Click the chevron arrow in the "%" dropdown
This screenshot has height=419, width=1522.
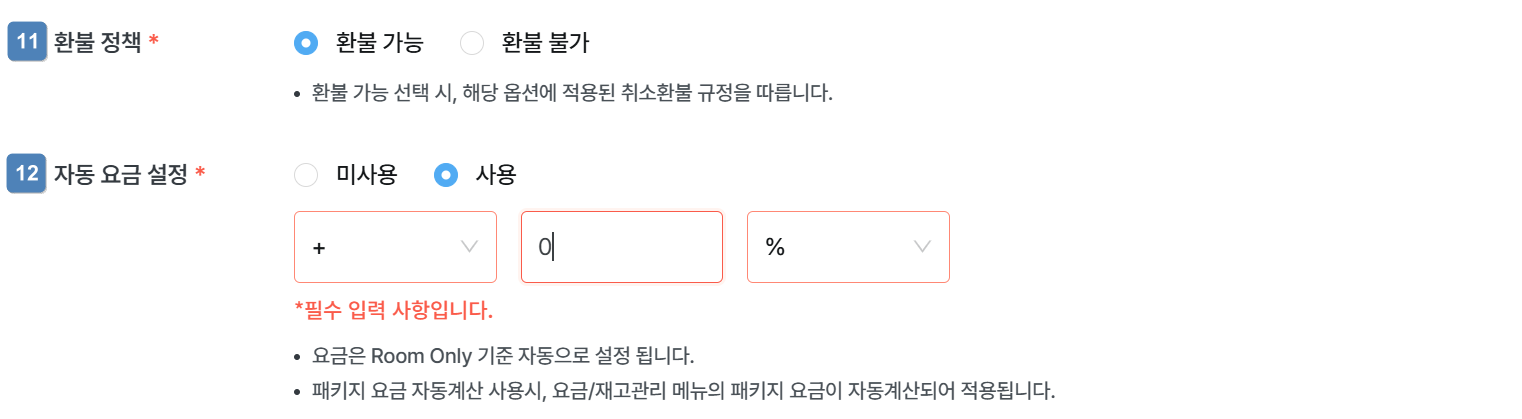click(x=921, y=247)
